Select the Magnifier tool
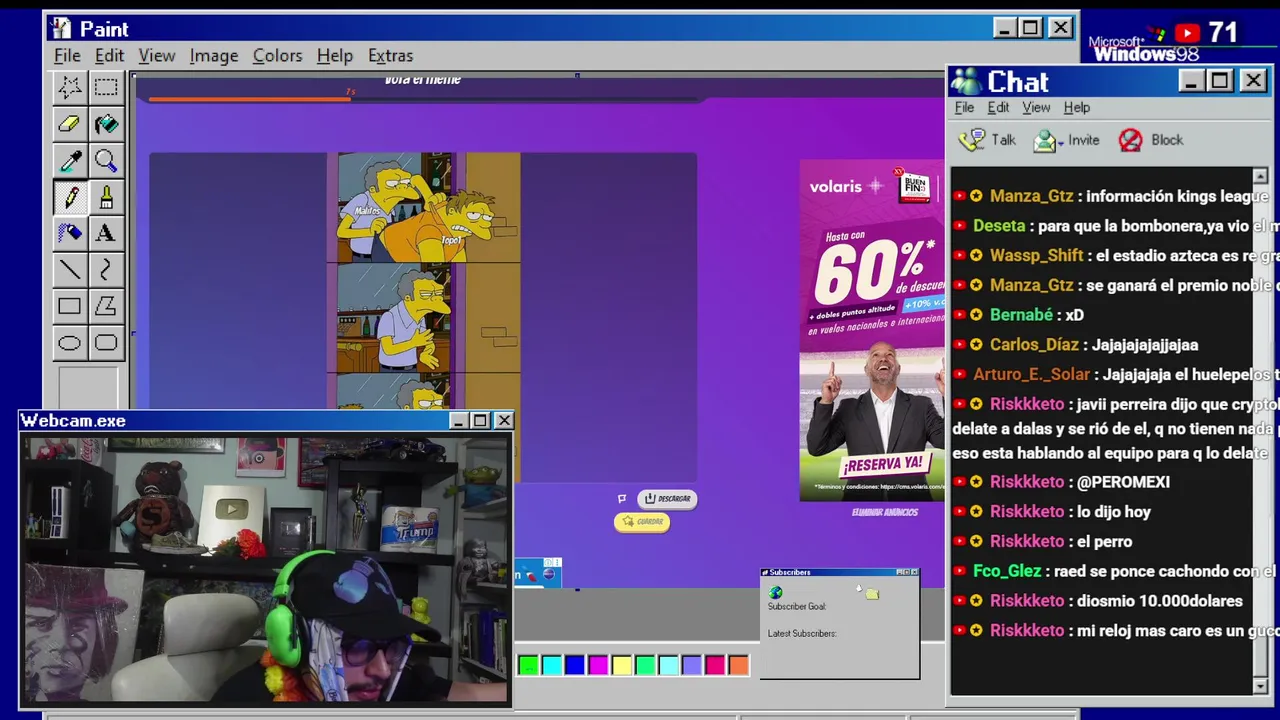The width and height of the screenshot is (1280, 720). (106, 161)
